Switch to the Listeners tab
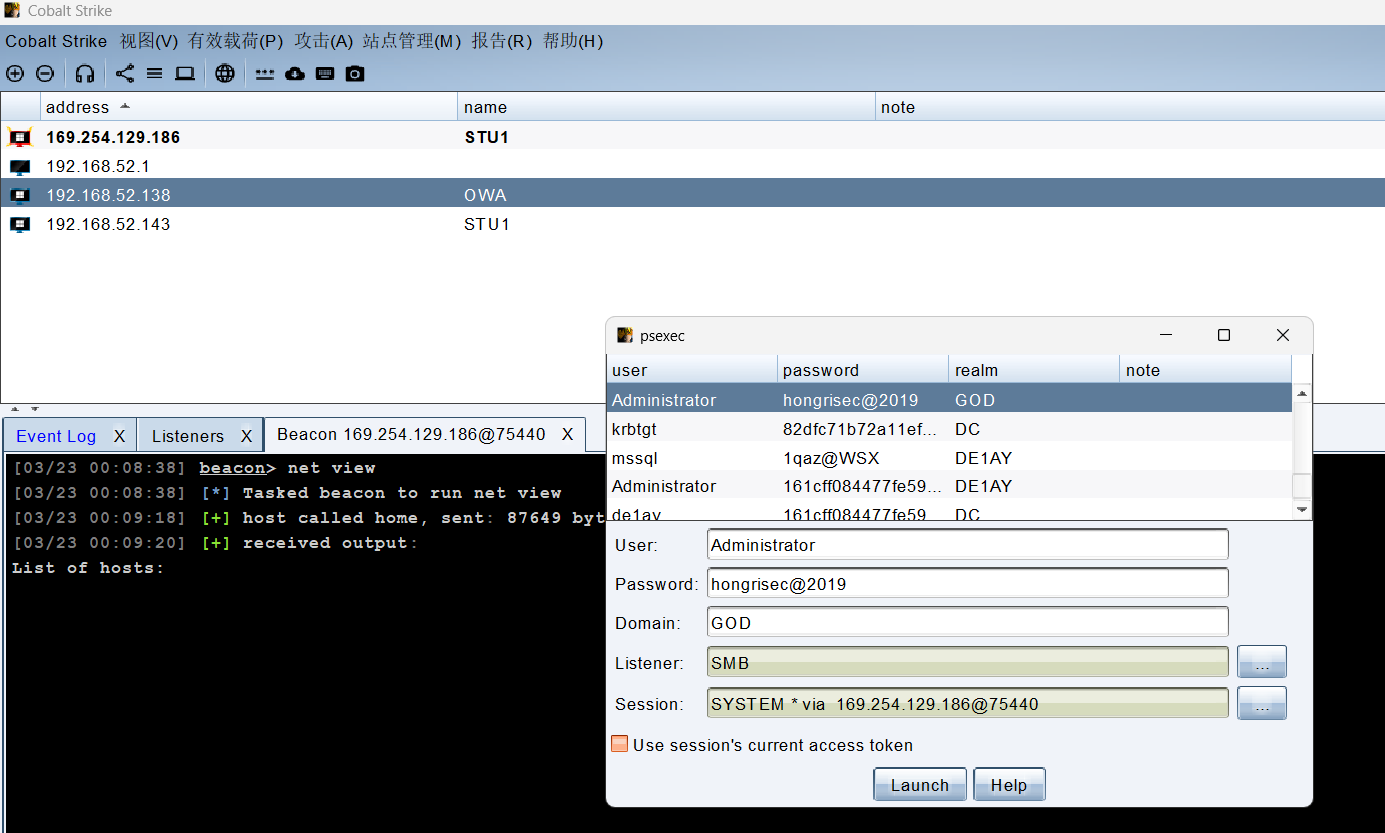The width and height of the screenshot is (1385, 833). coord(188,436)
